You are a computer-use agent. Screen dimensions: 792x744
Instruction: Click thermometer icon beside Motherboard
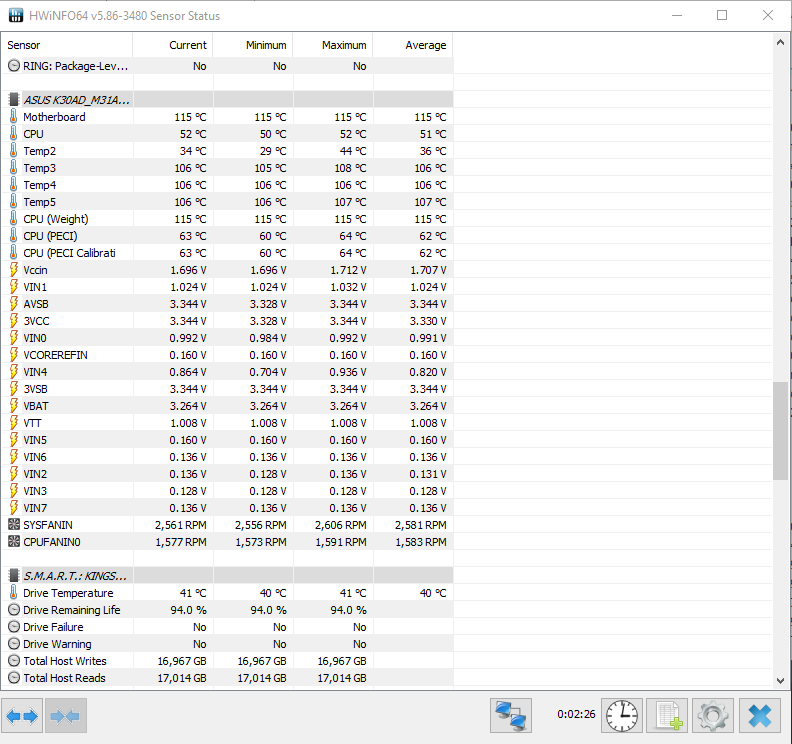[14, 117]
